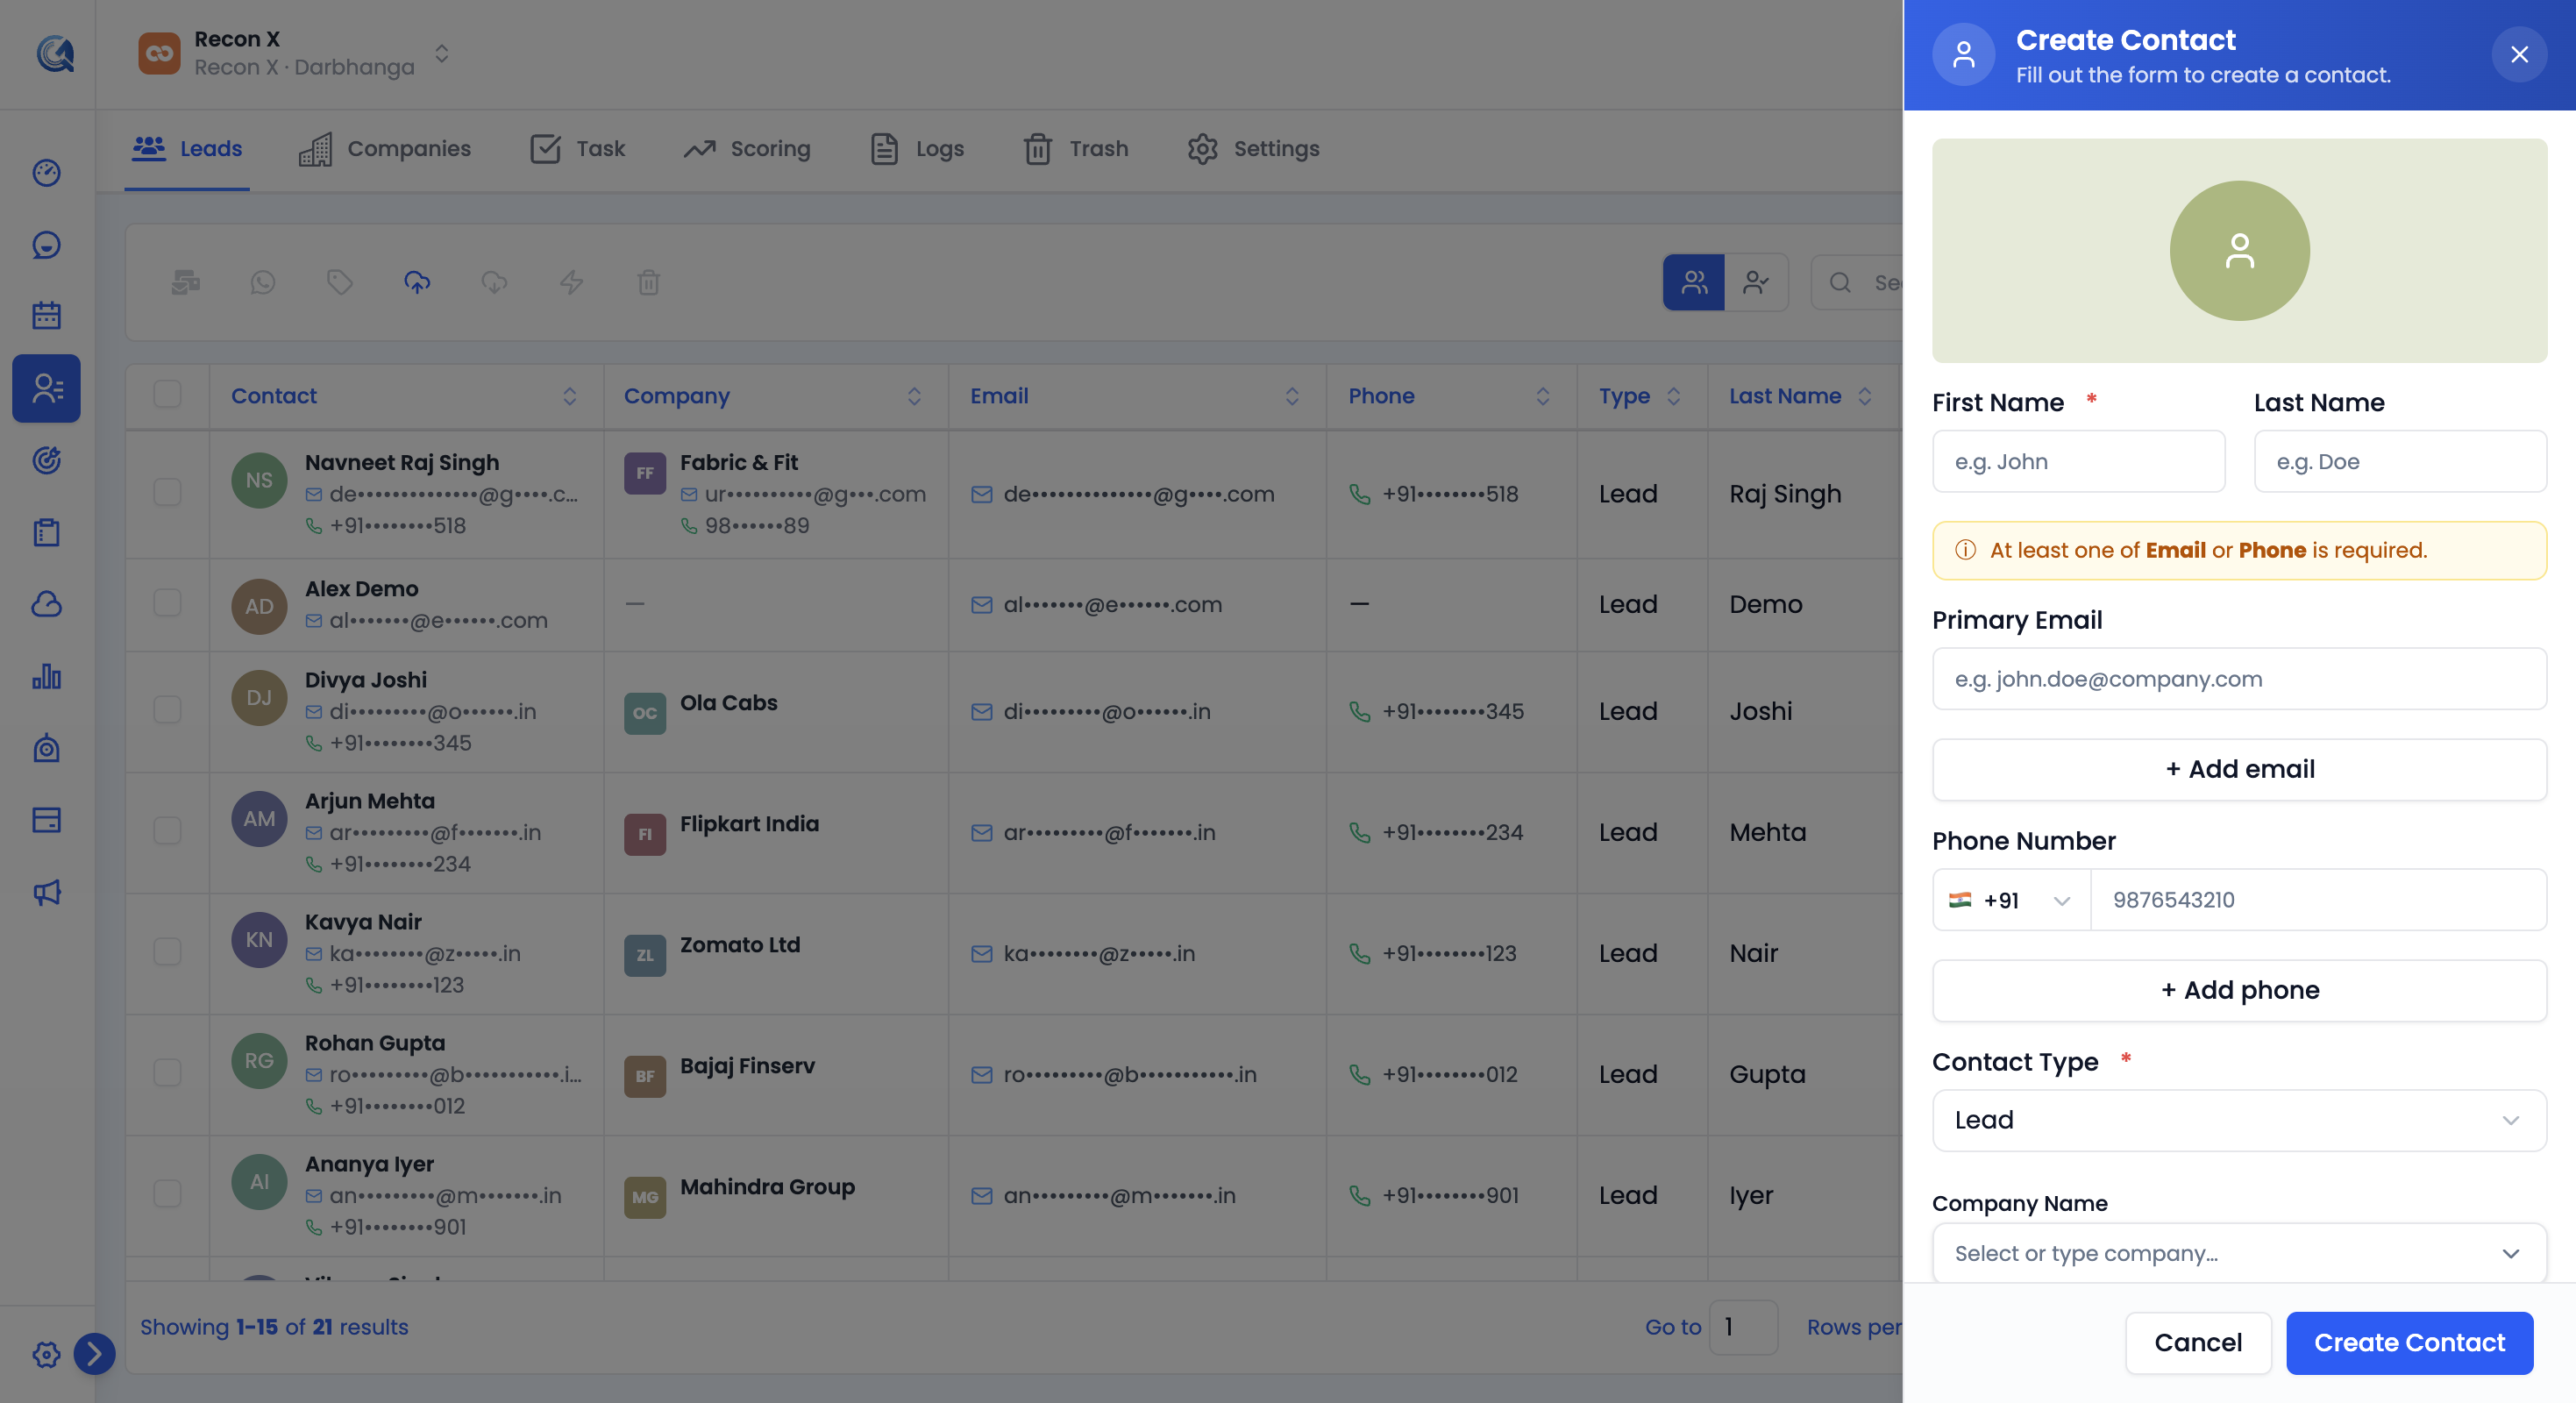The height and width of the screenshot is (1403, 2576).
Task: Switch to the Scoring tab
Action: click(x=747, y=149)
